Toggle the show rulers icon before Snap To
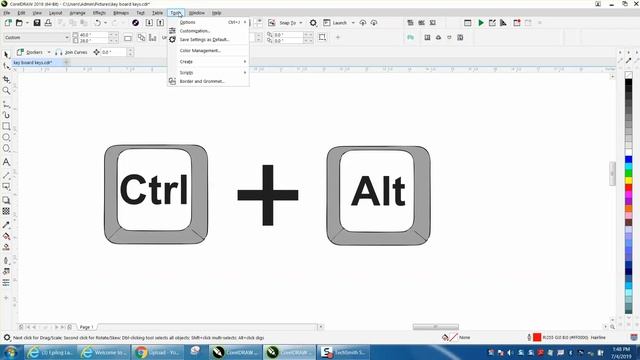Image resolution: width=640 pixels, height=360 pixels. tap(271, 23)
